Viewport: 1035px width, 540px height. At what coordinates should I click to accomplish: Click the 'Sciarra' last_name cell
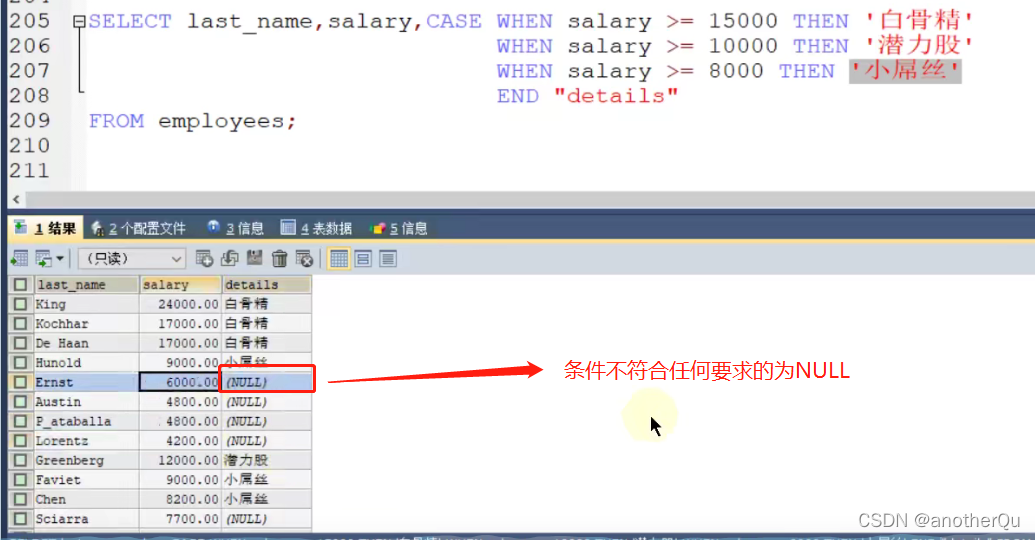pos(86,519)
